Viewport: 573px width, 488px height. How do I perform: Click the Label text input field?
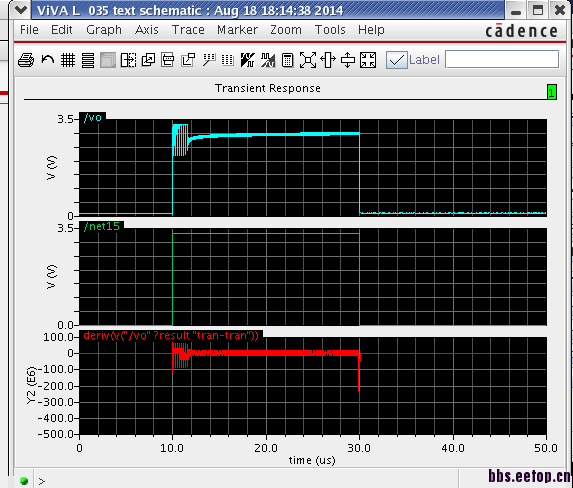pyautogui.click(x=502, y=60)
